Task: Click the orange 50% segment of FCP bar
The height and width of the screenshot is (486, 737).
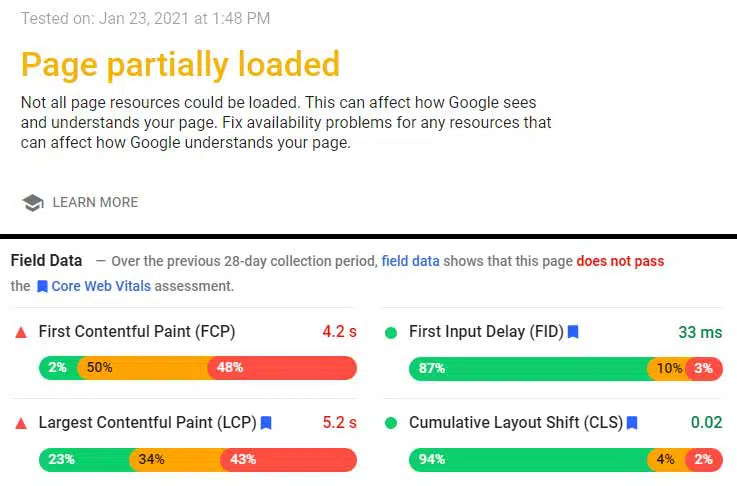Action: pyautogui.click(x=143, y=368)
